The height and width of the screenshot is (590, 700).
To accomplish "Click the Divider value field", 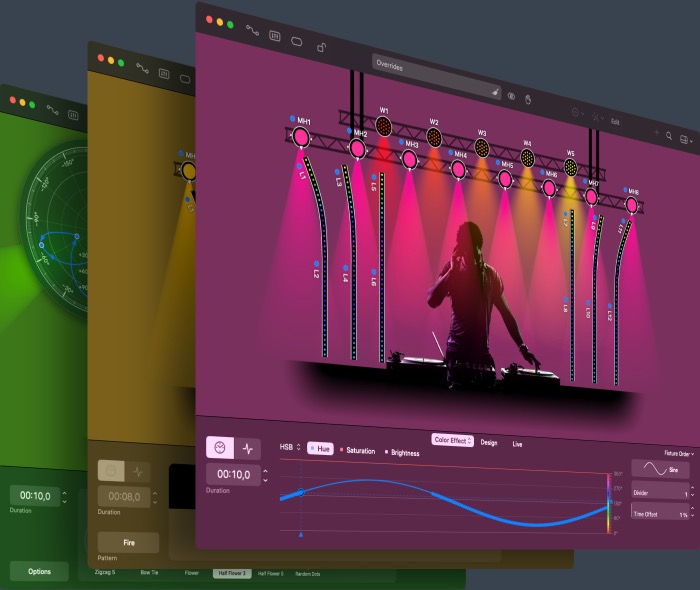I will point(660,492).
